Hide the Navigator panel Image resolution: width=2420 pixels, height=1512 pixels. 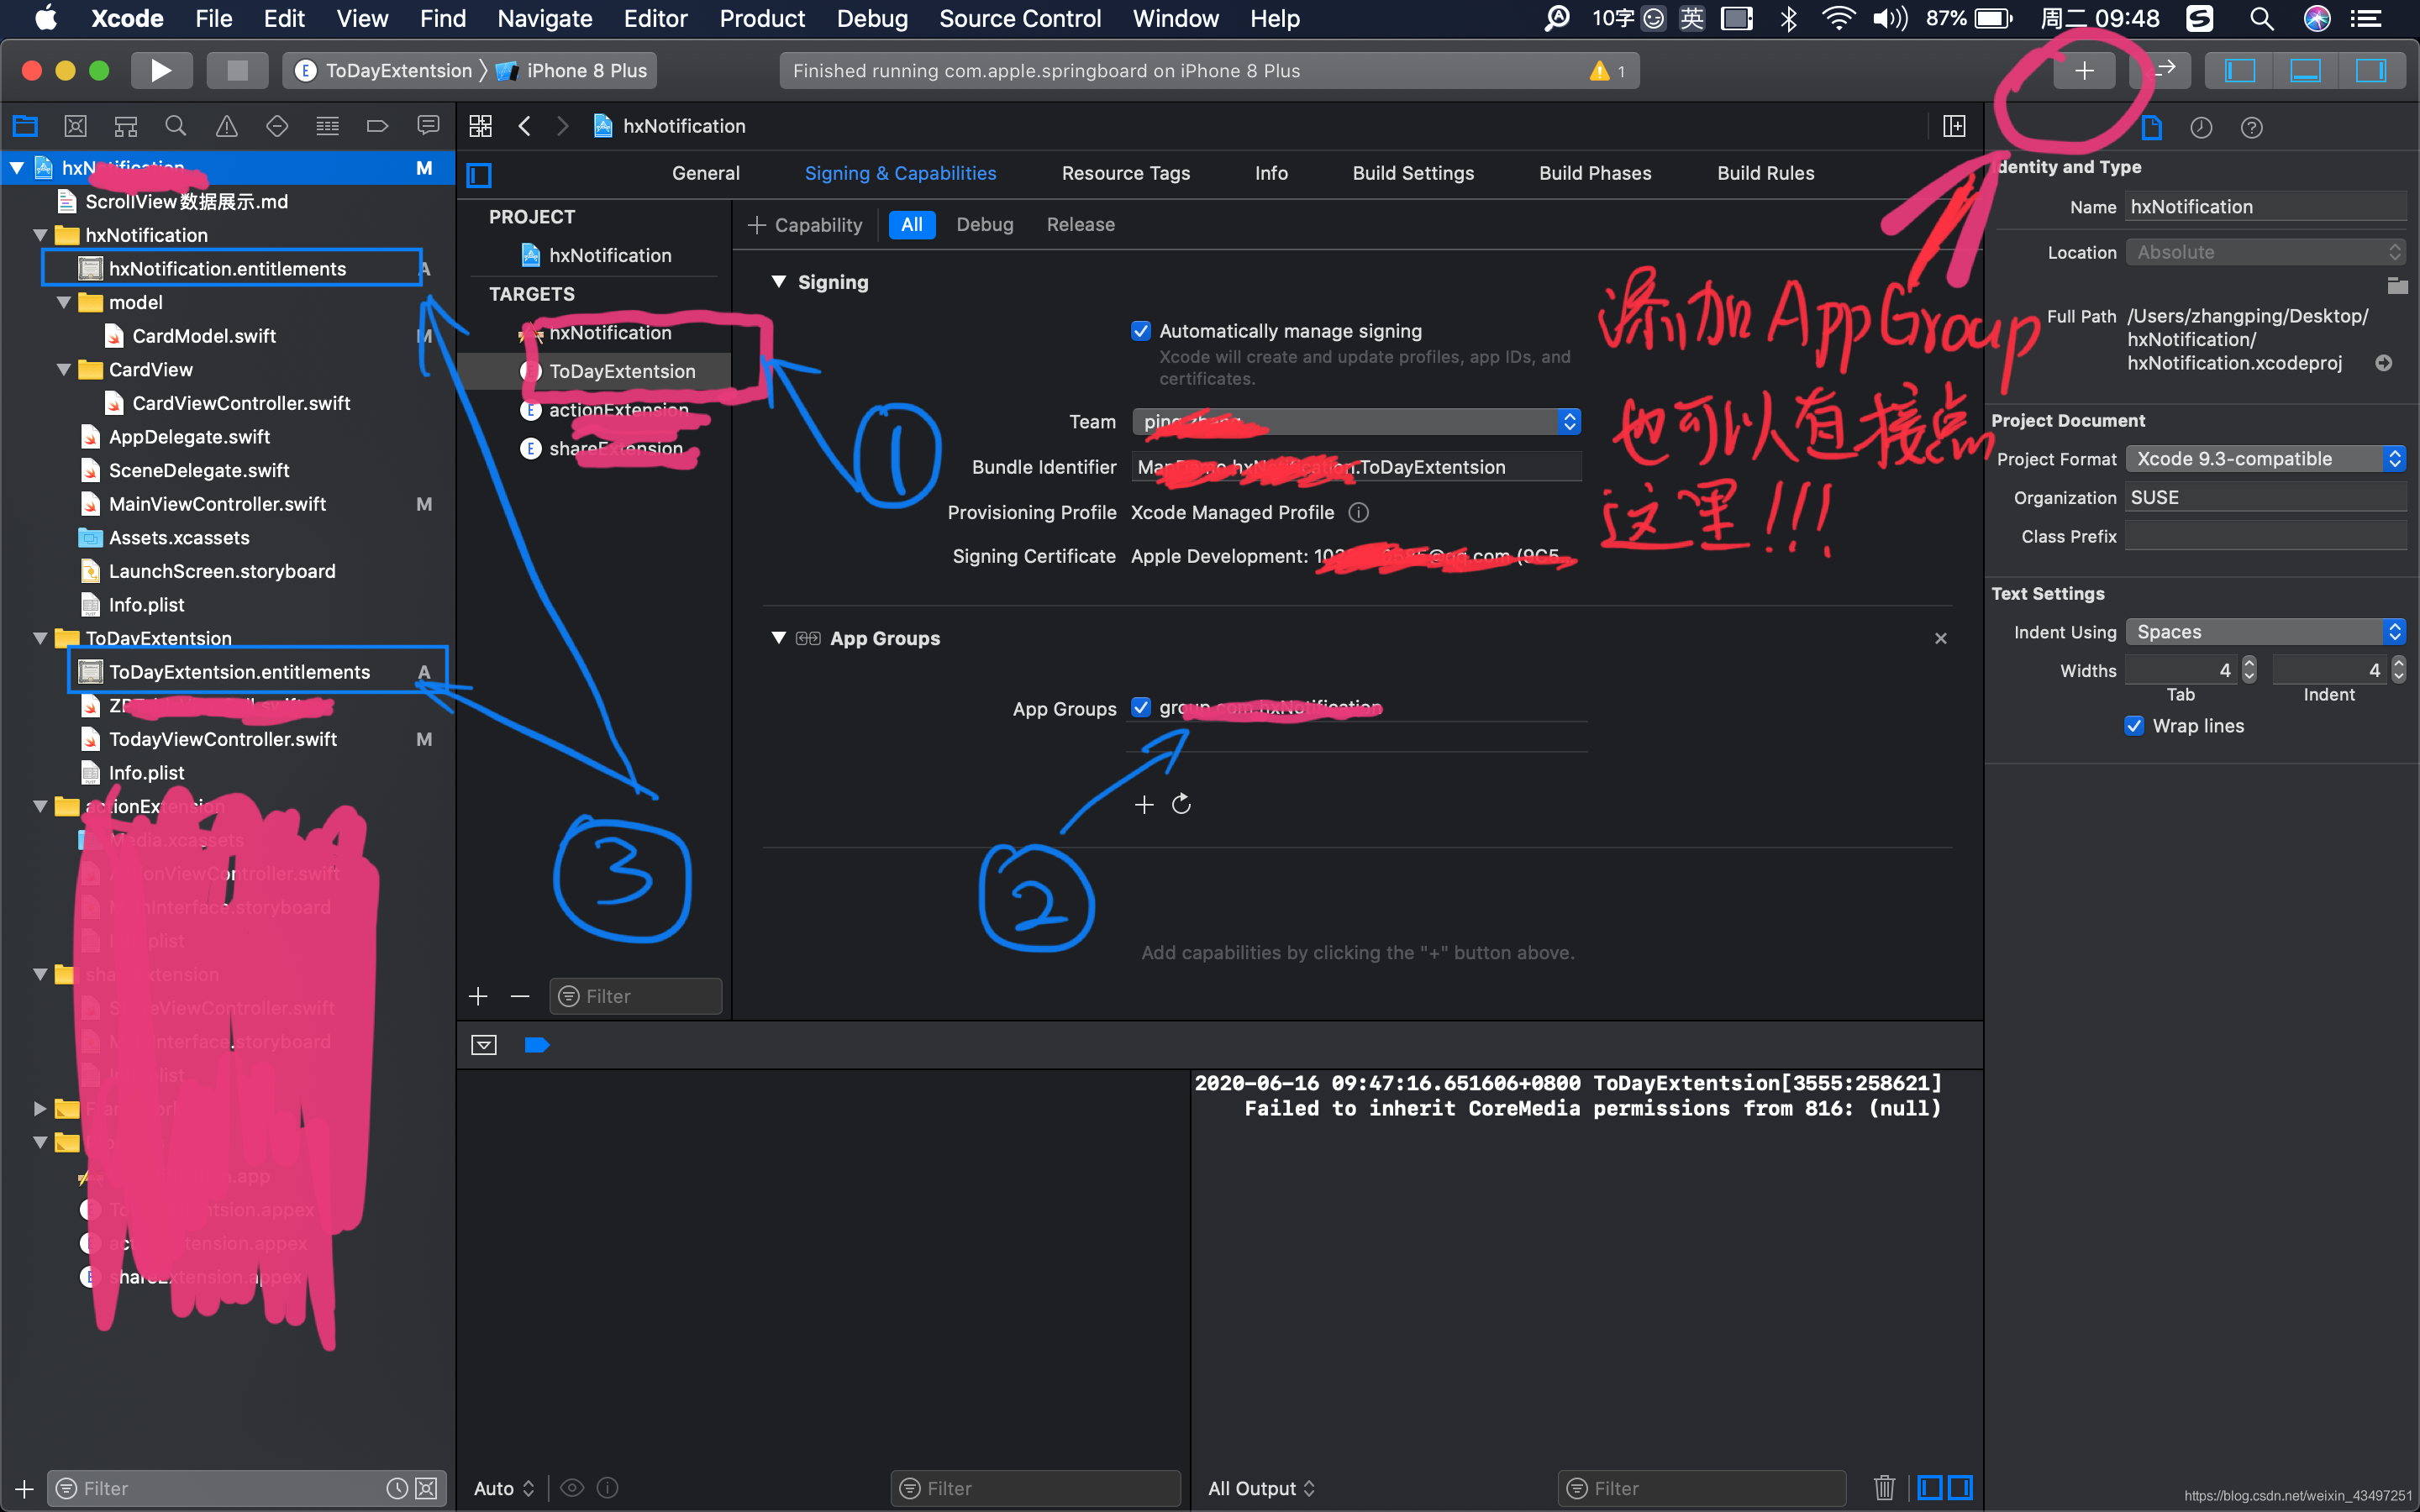[x=2239, y=70]
